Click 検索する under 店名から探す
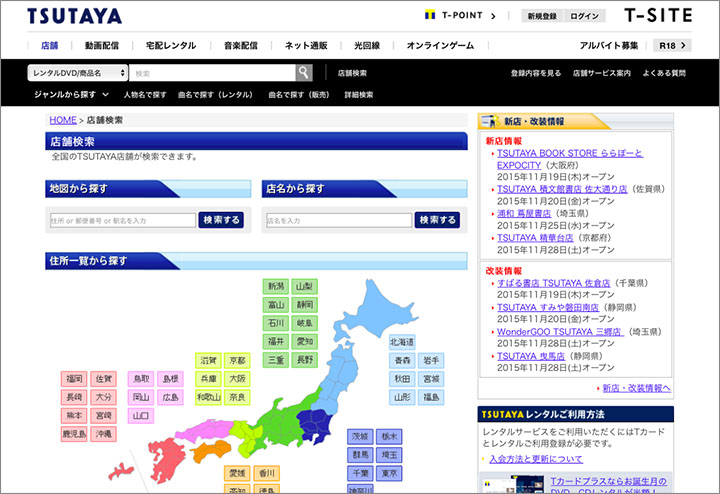 coord(437,220)
